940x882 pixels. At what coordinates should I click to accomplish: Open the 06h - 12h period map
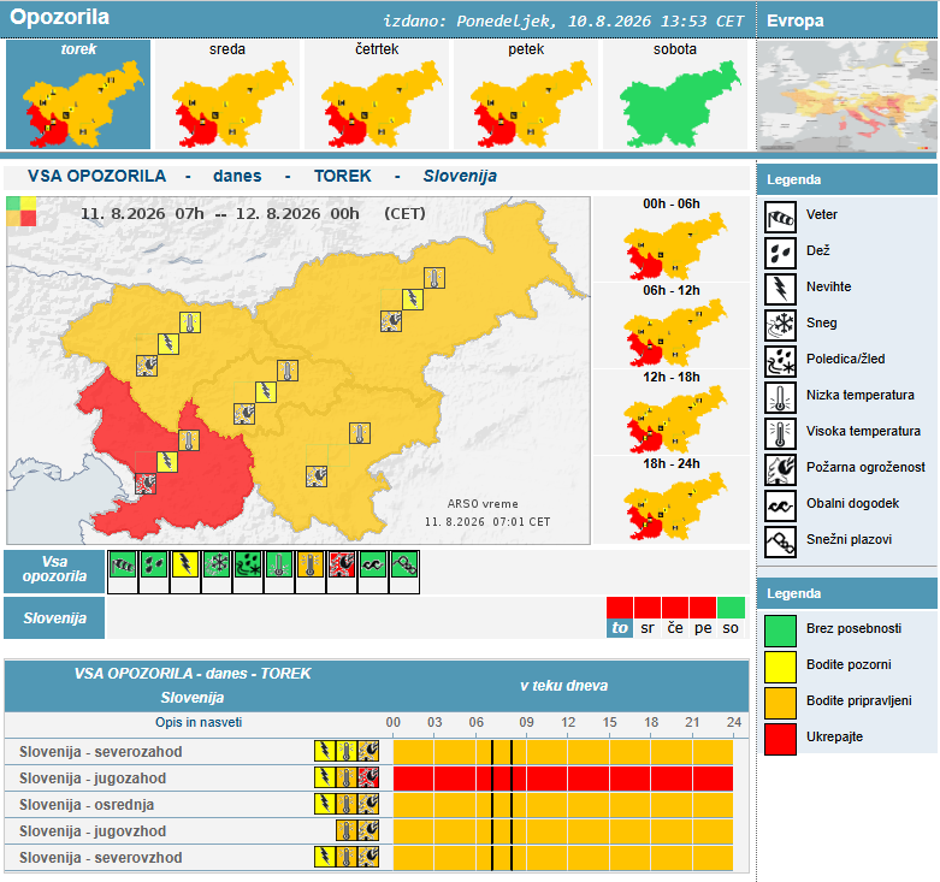[x=671, y=326]
